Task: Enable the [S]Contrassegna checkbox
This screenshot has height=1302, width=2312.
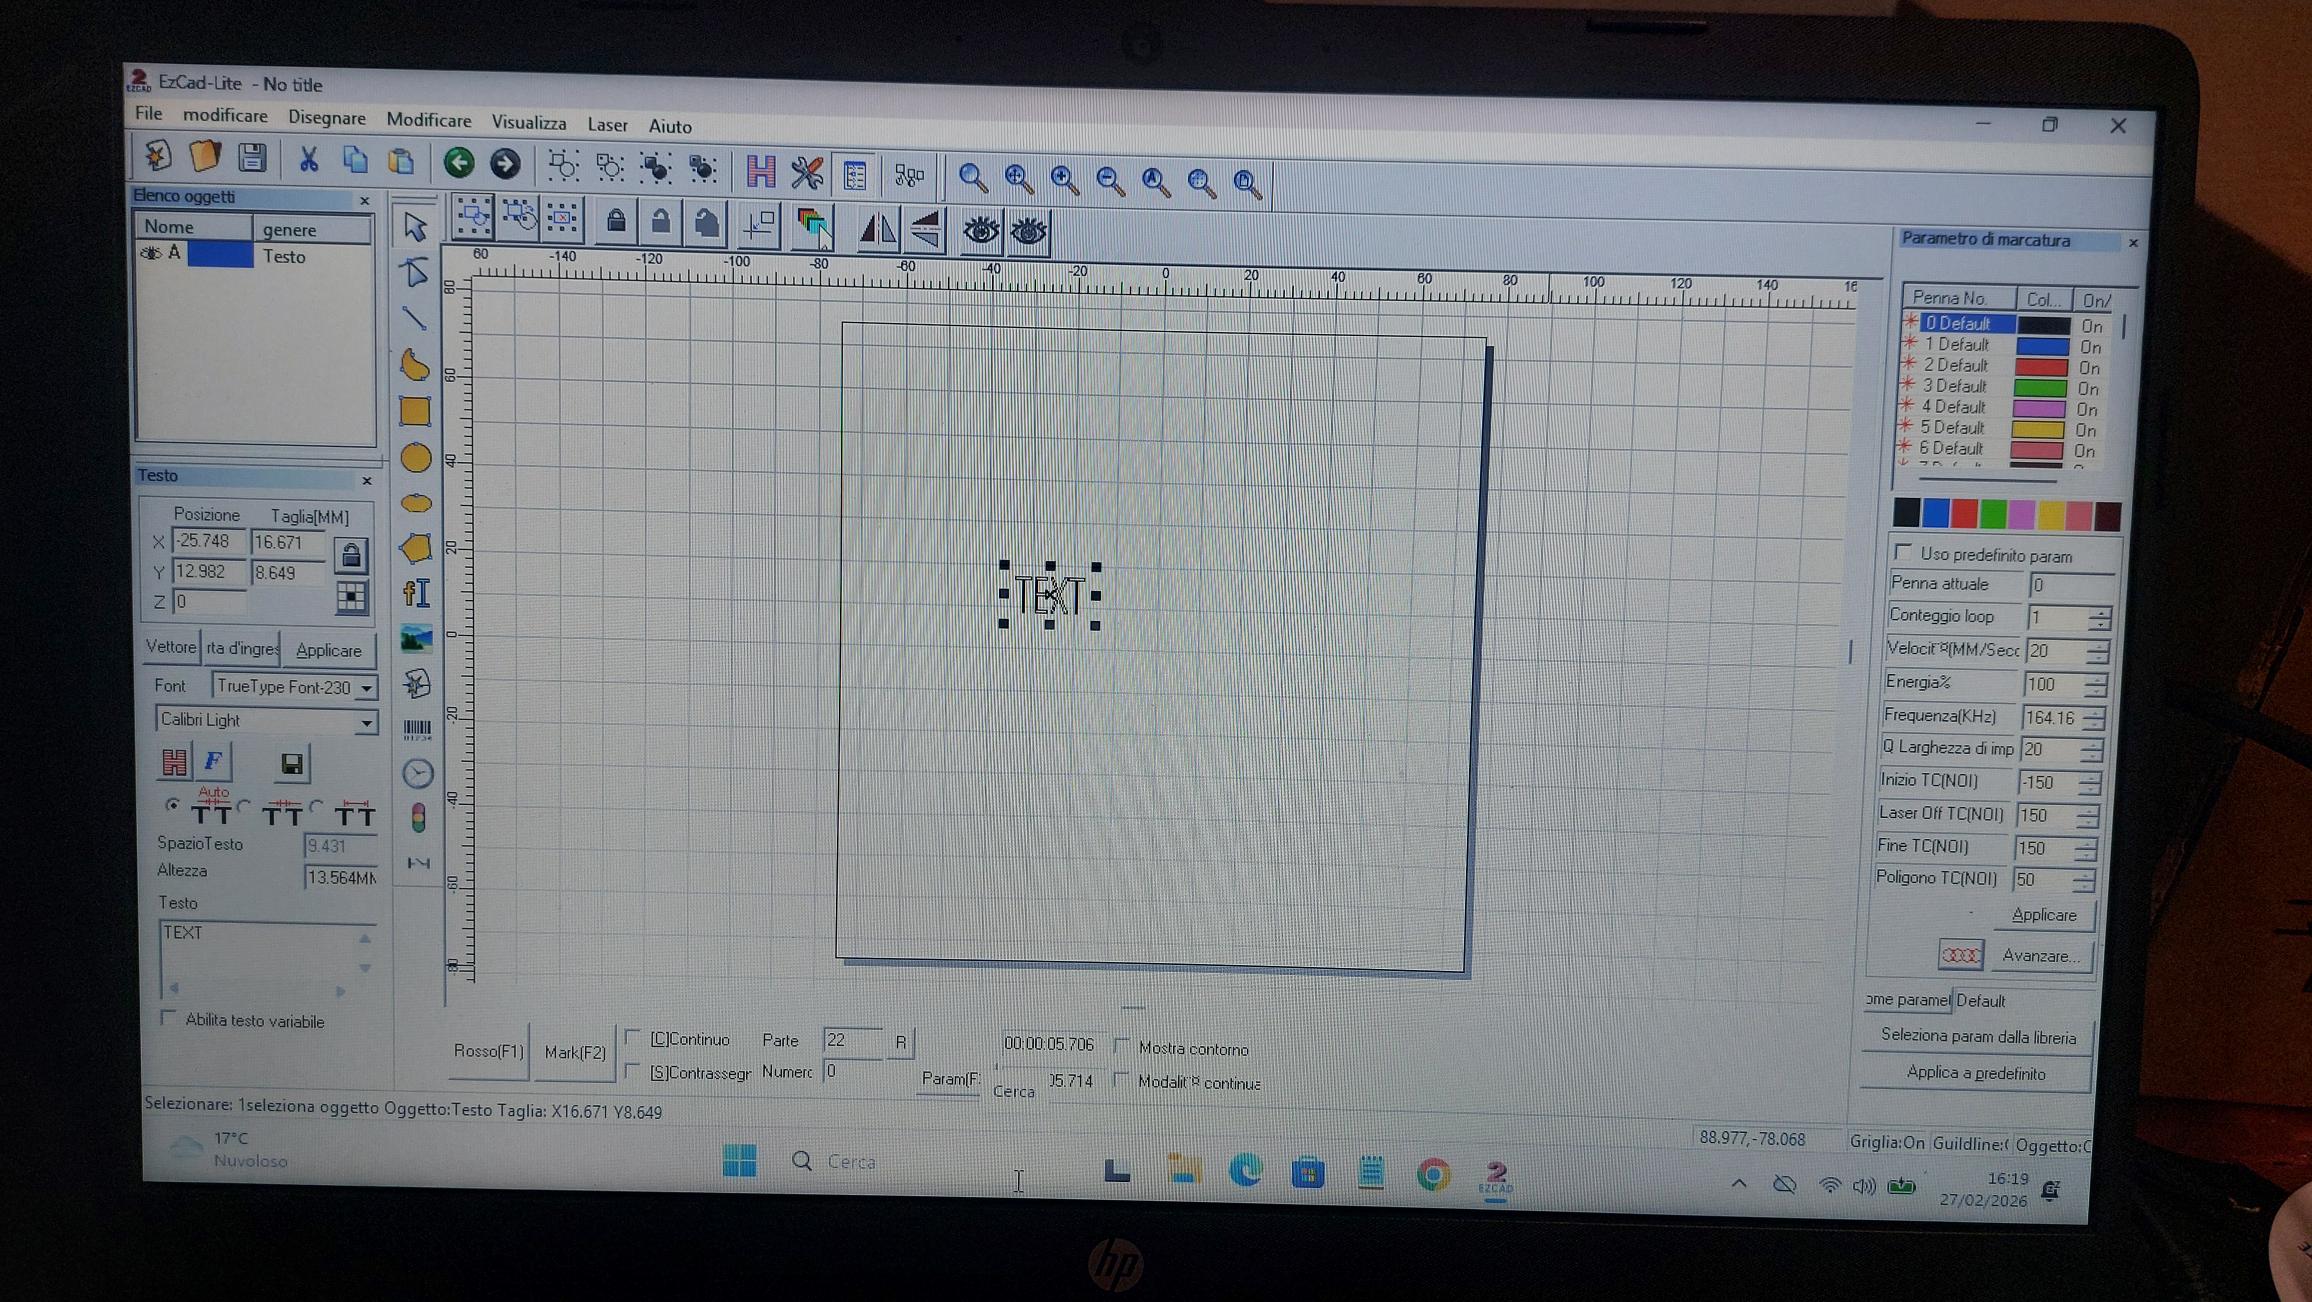Action: (632, 1070)
